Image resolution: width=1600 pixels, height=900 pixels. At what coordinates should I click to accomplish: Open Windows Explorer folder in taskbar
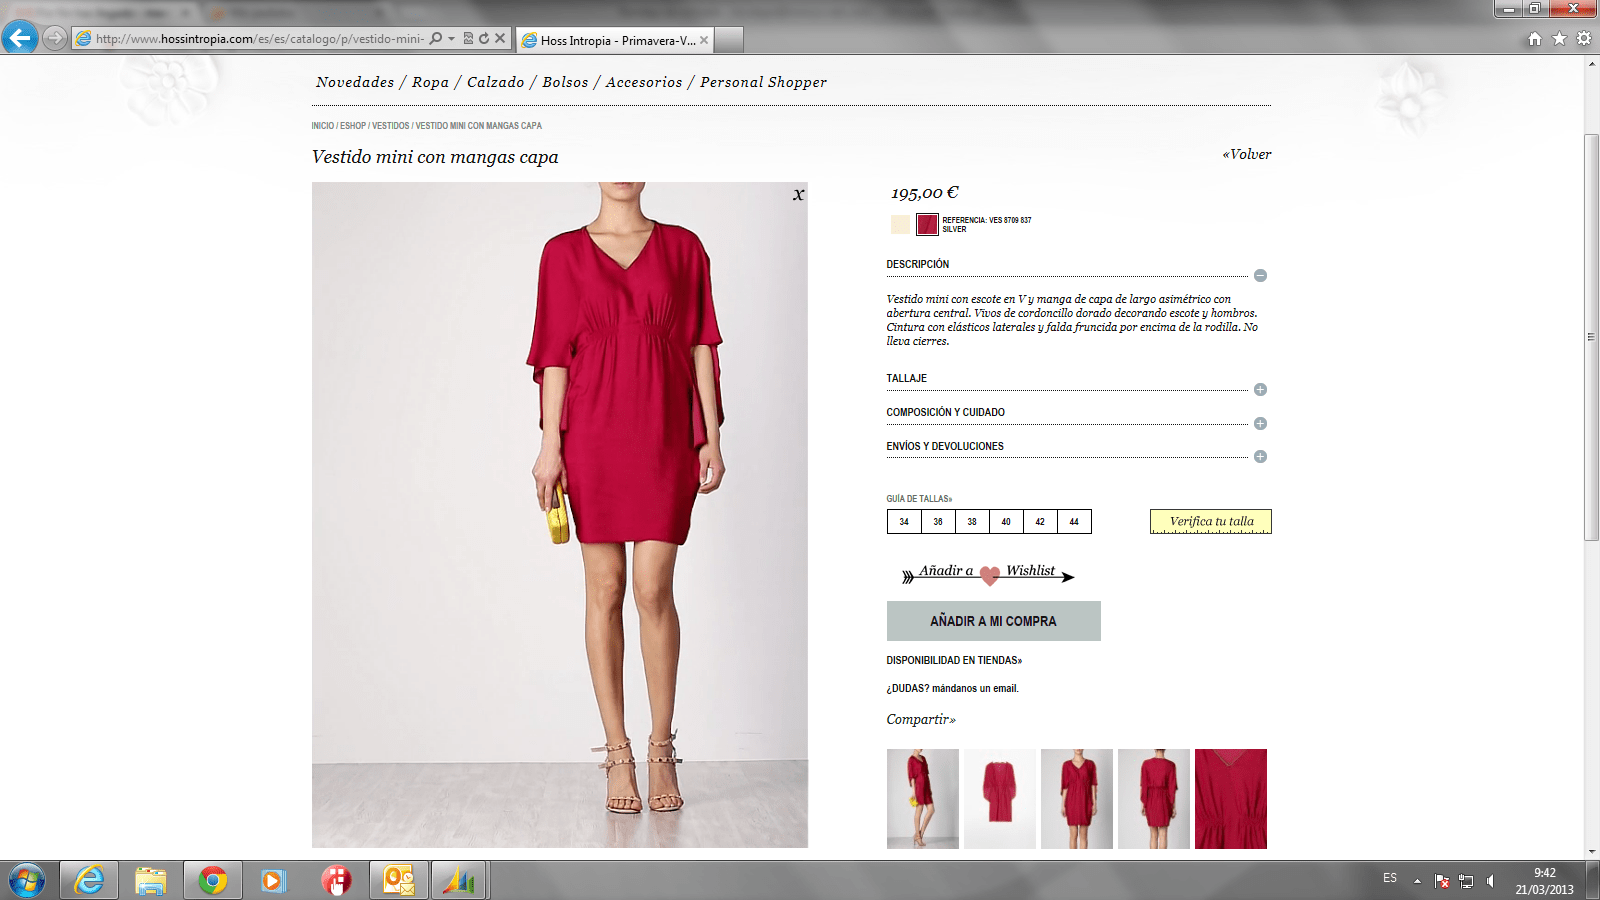(x=150, y=880)
